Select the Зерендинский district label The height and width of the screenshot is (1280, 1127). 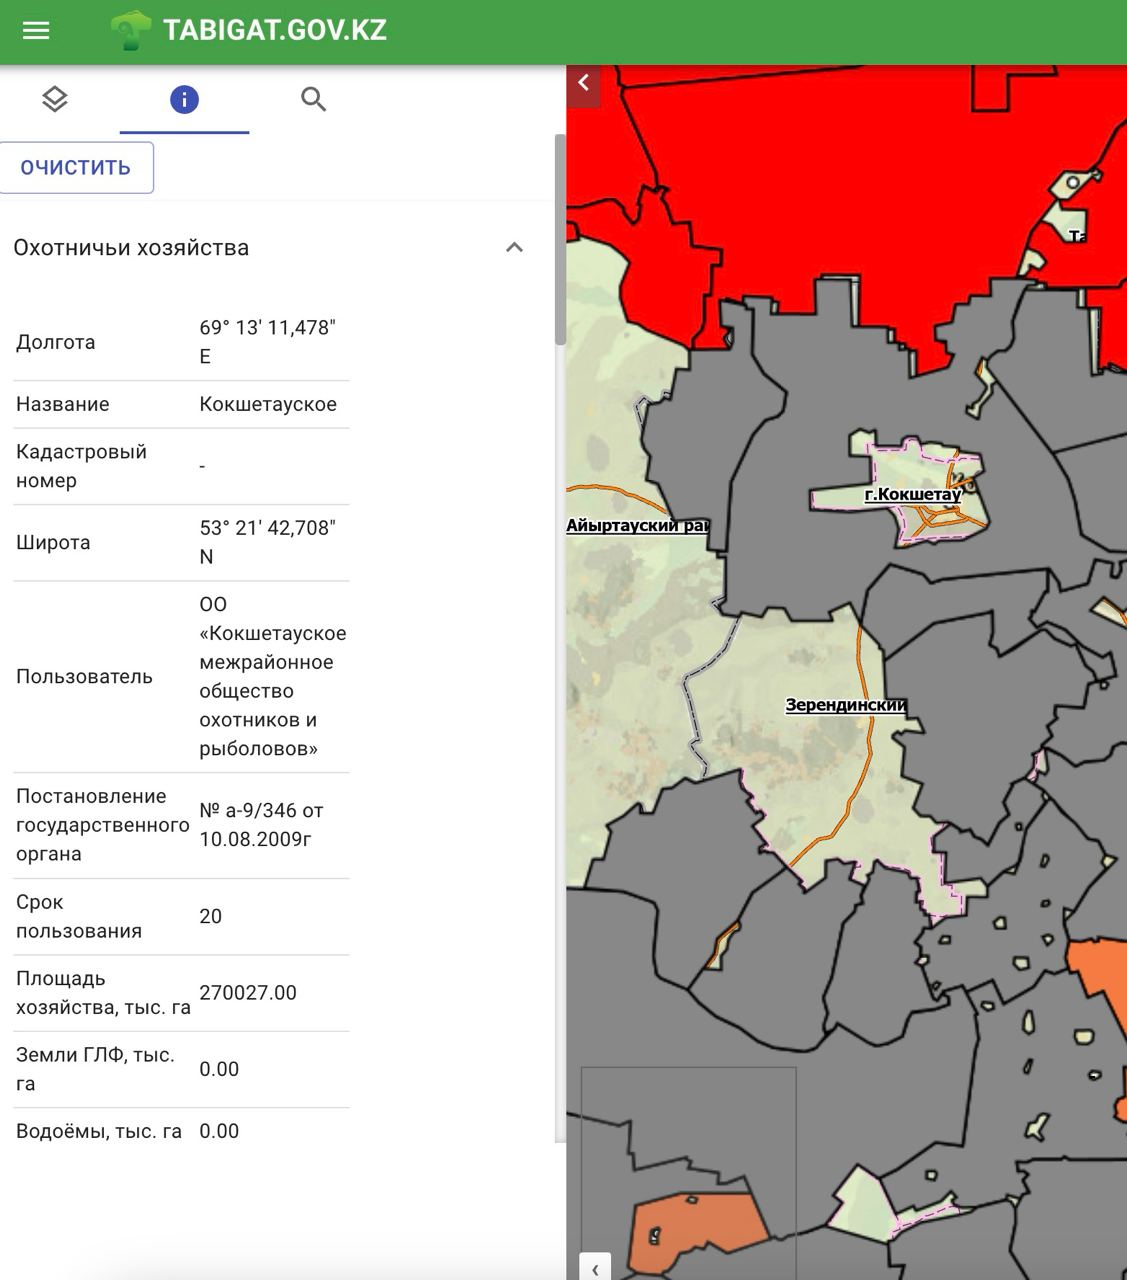(846, 705)
